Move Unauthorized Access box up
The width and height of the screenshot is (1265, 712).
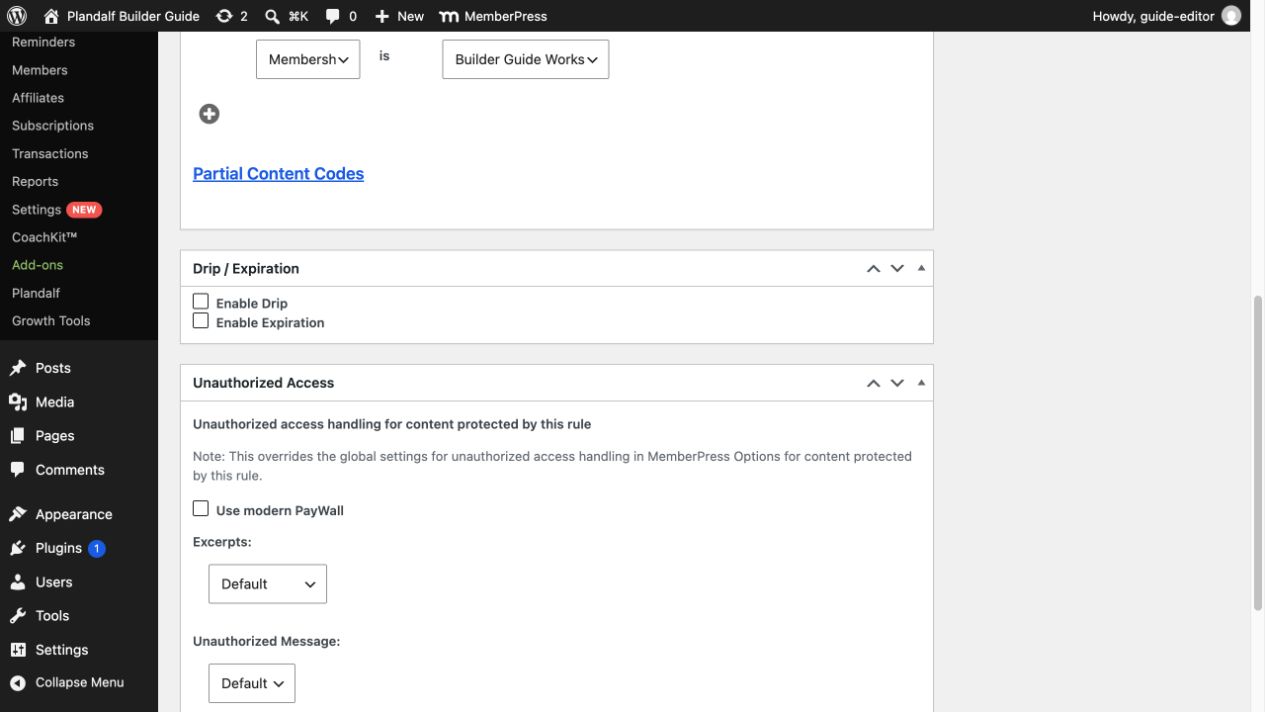873,383
